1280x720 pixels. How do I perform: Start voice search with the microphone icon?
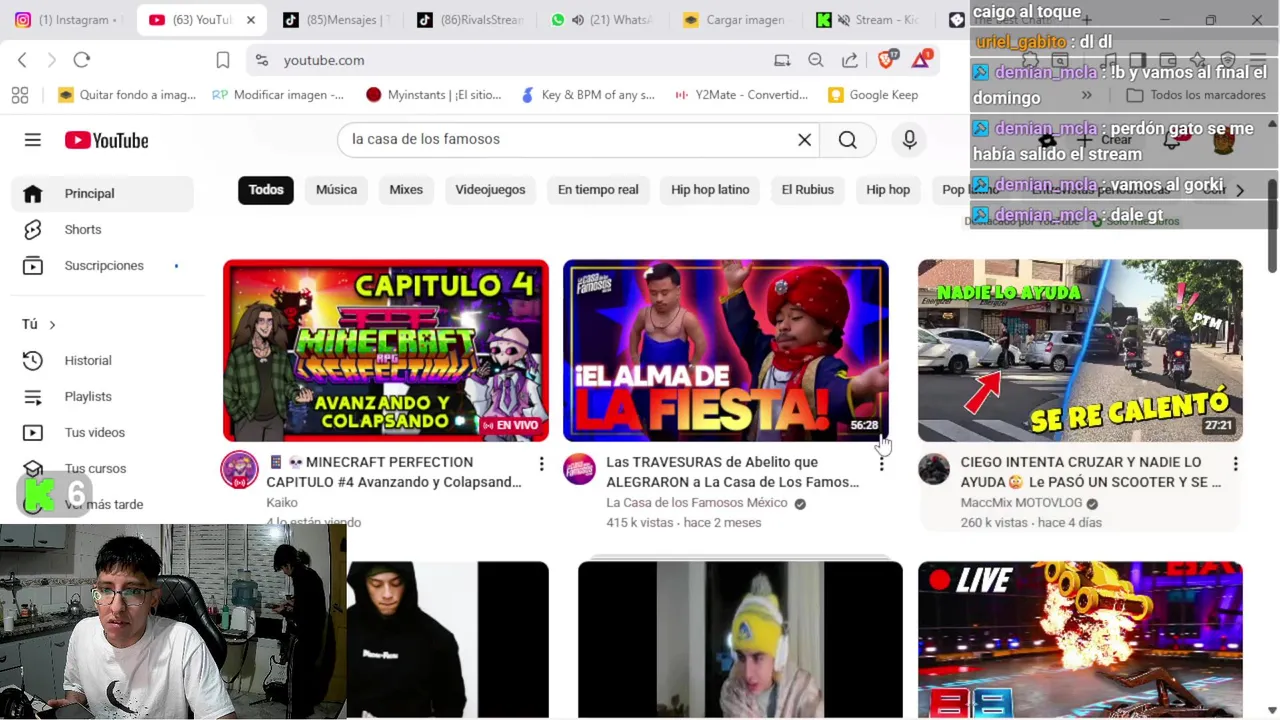(x=909, y=140)
